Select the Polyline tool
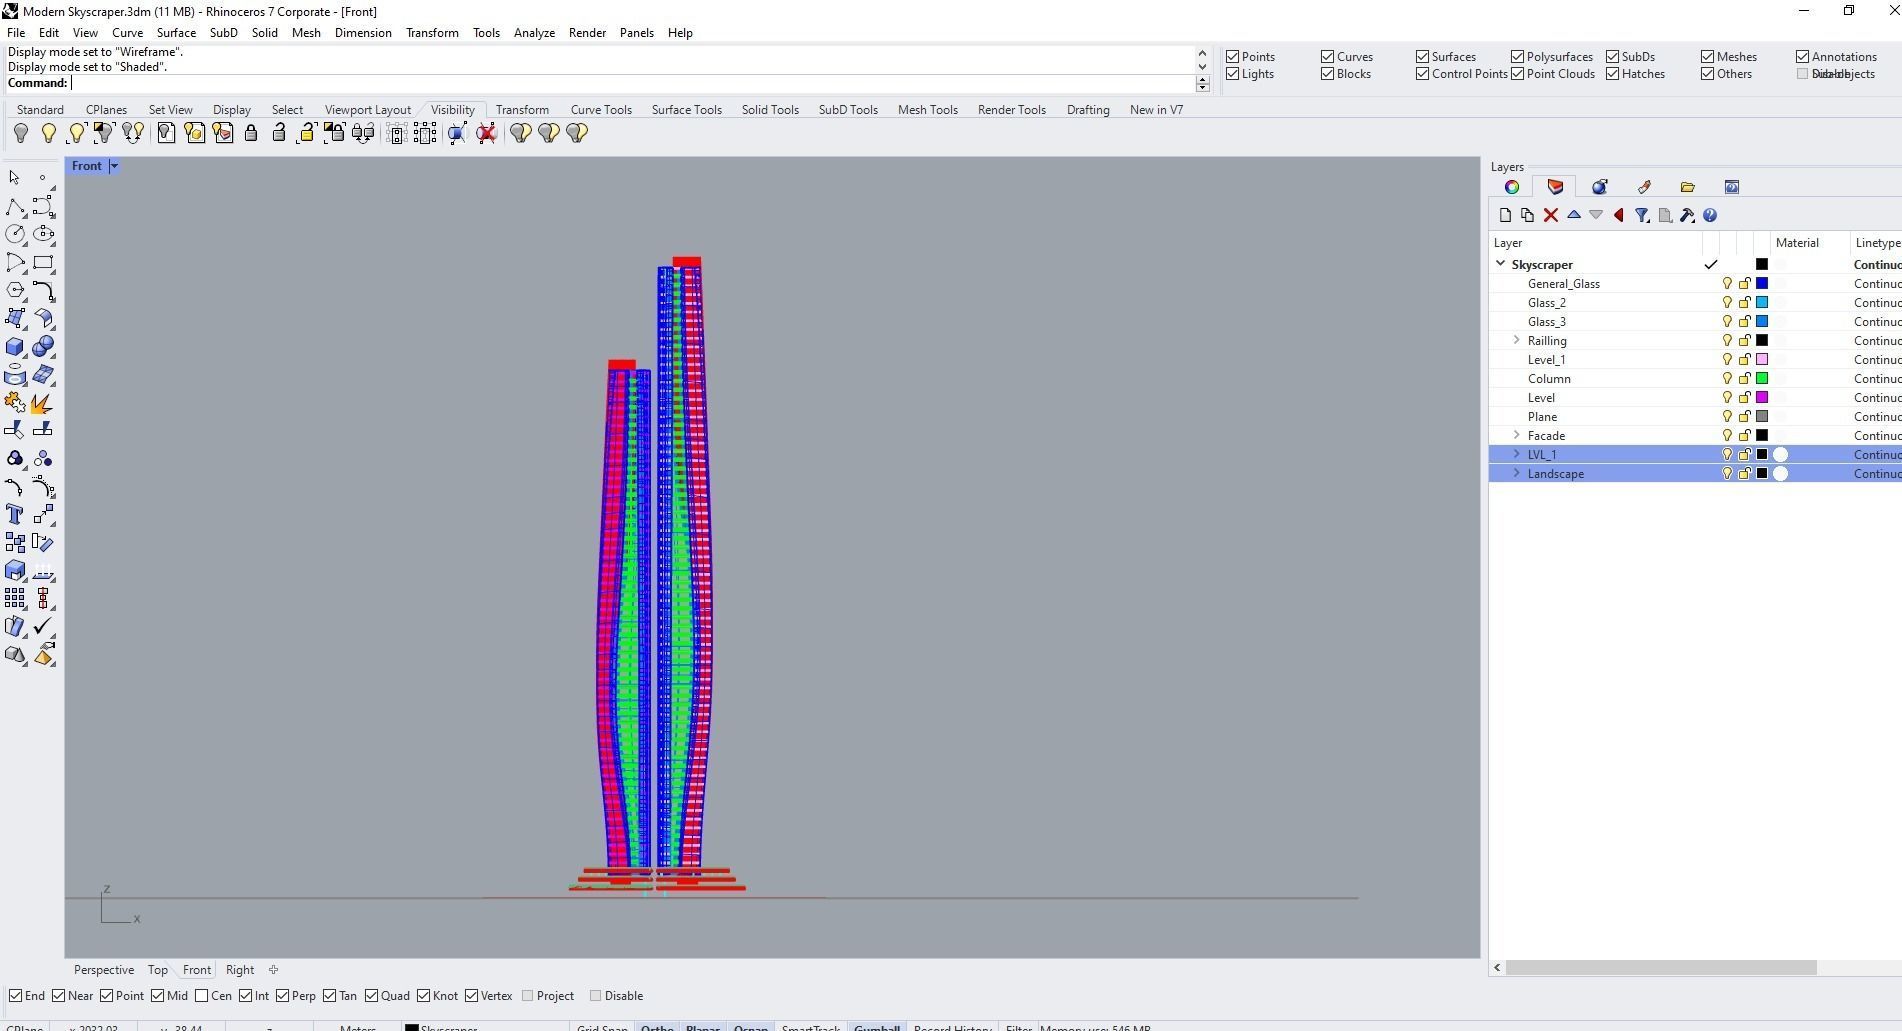The image size is (1902, 1031). coord(15,207)
